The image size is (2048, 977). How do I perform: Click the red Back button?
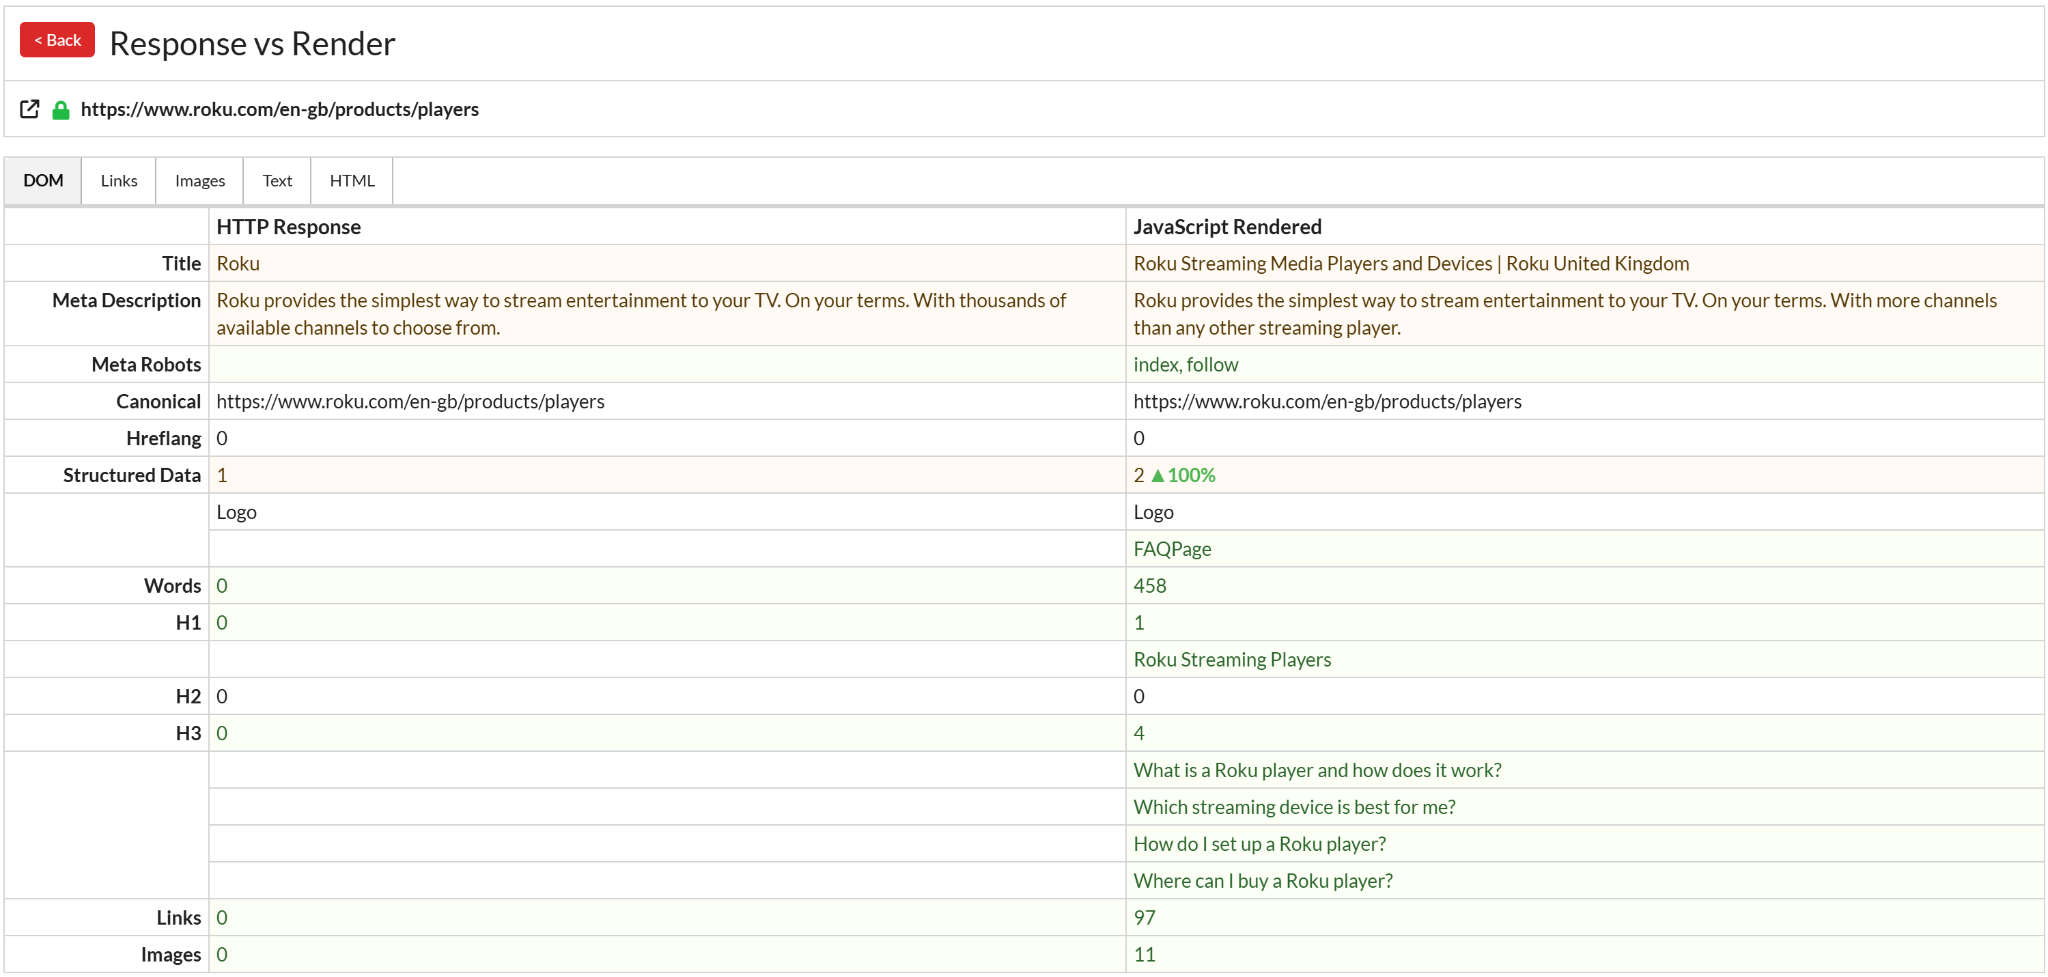pyautogui.click(x=56, y=40)
